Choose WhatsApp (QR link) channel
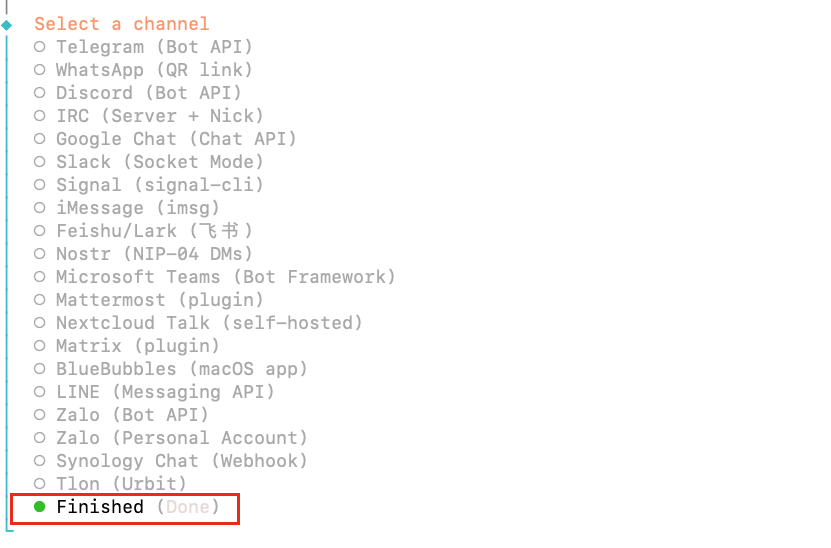831x548 pixels. click(154, 70)
